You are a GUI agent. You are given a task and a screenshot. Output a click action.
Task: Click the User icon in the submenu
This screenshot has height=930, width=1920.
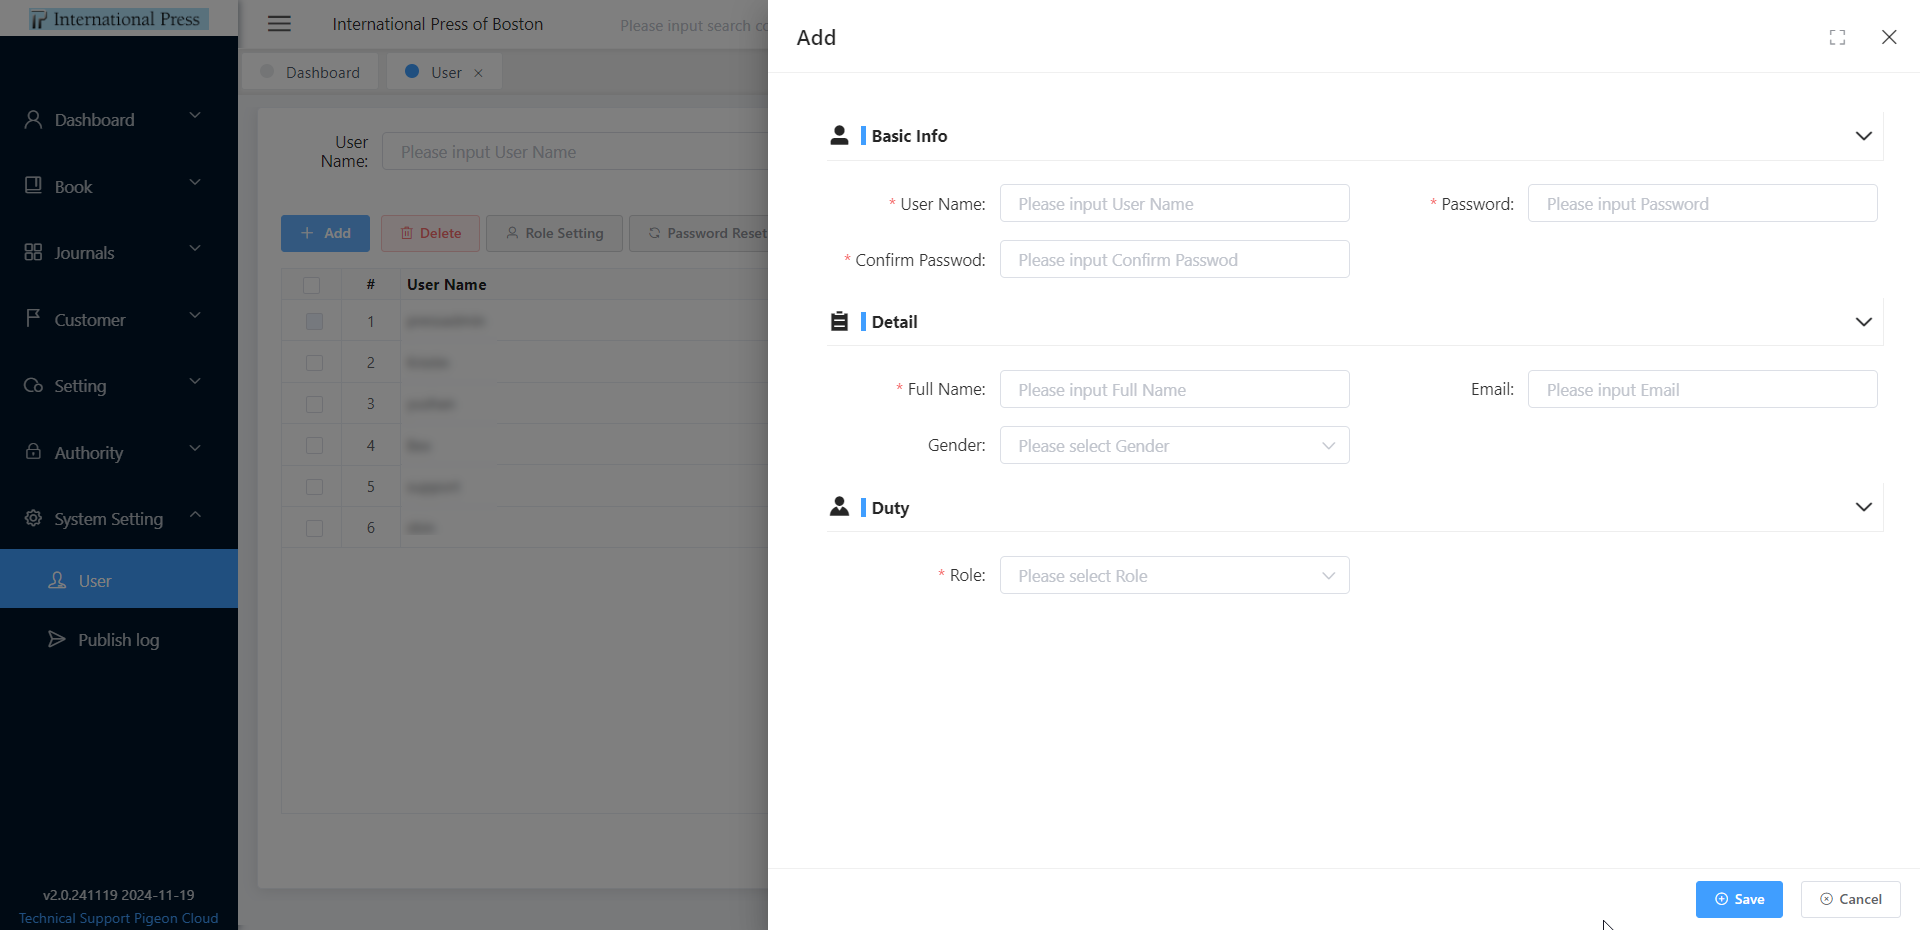point(57,580)
